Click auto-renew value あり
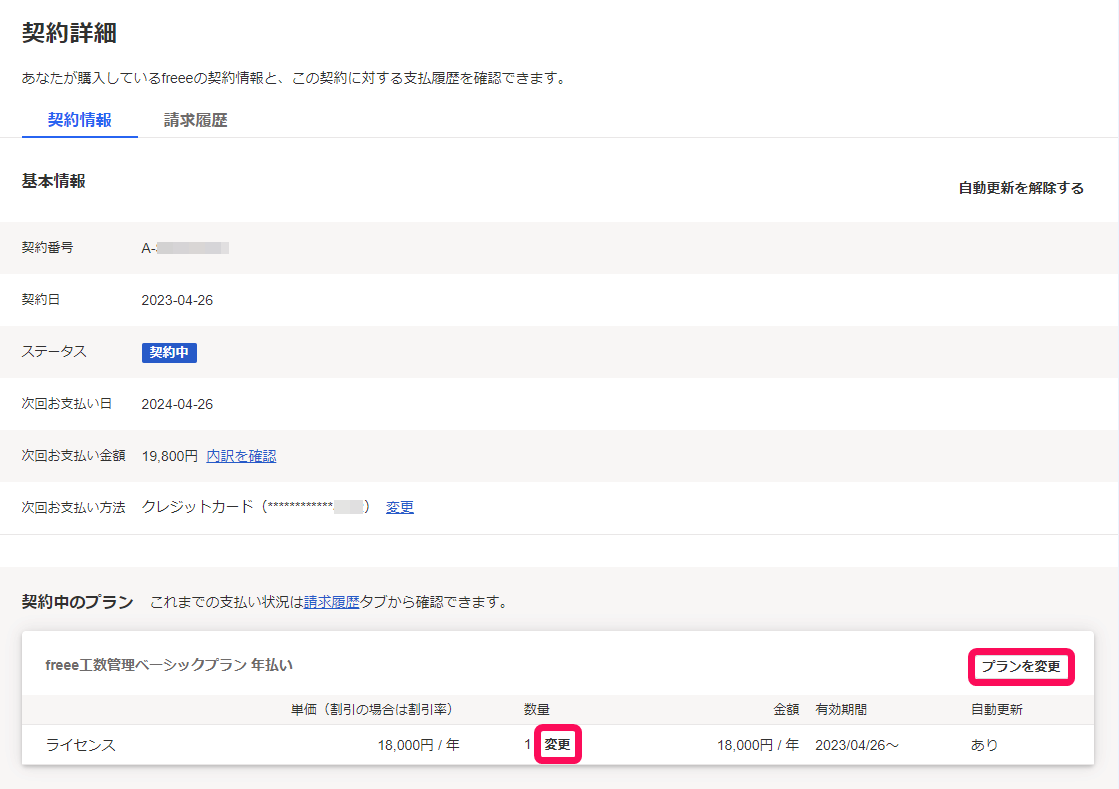 pos(984,745)
